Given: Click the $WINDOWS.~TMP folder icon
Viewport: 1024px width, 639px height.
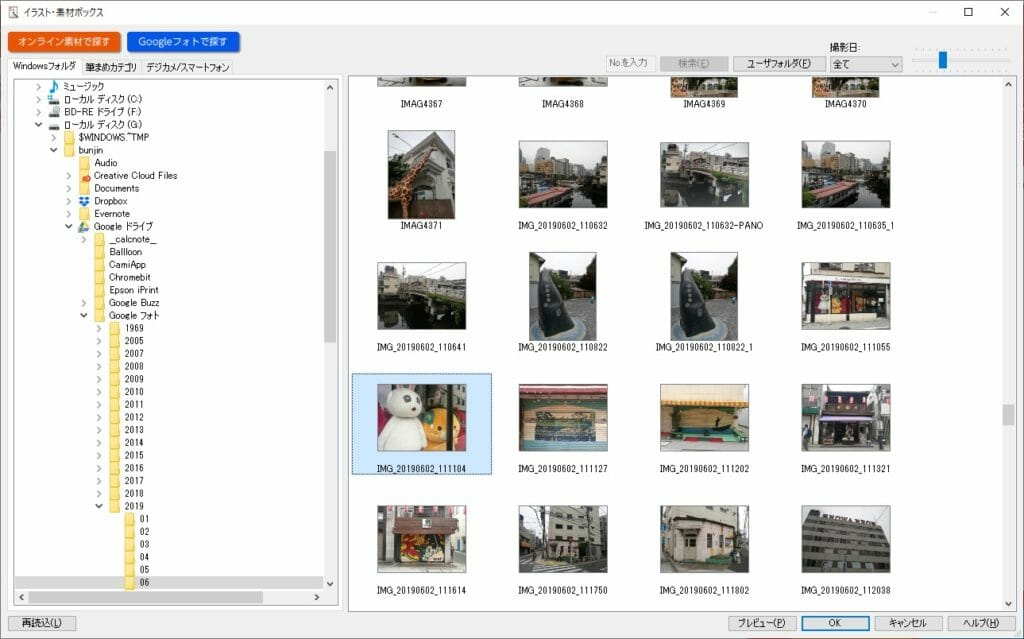Looking at the screenshot, I should point(69,137).
